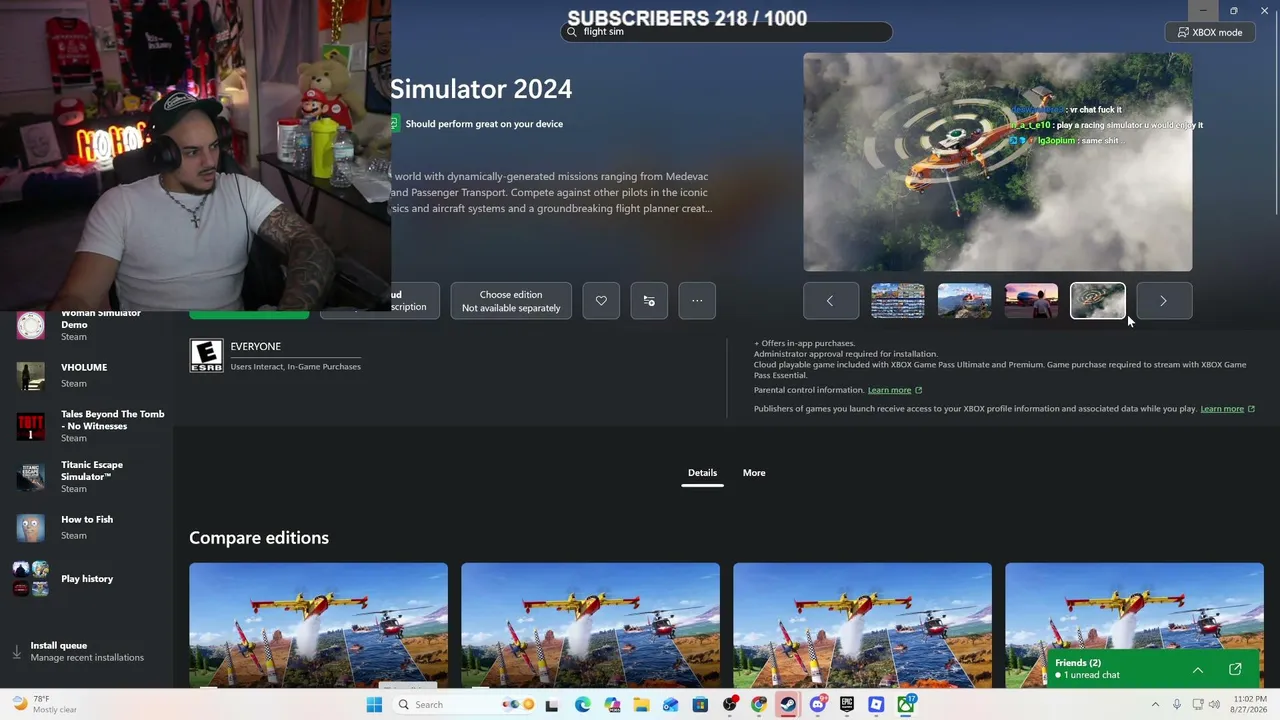Switch to Steam in the taskbar

(x=788, y=705)
